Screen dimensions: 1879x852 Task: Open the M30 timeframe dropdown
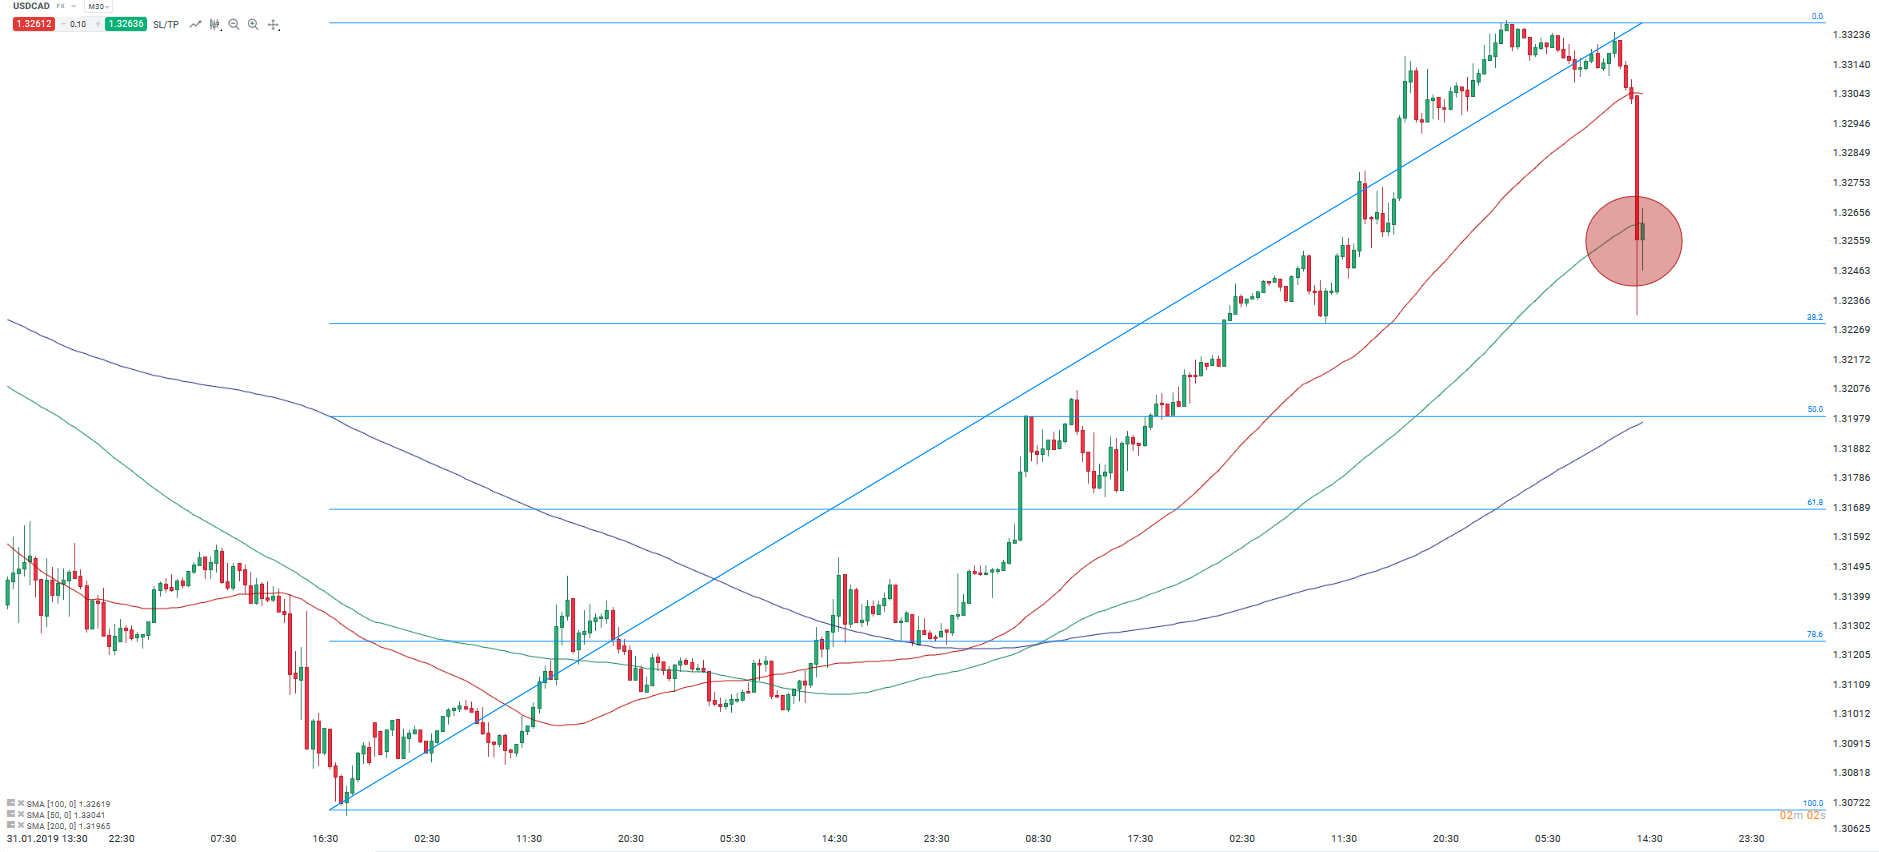98,6
